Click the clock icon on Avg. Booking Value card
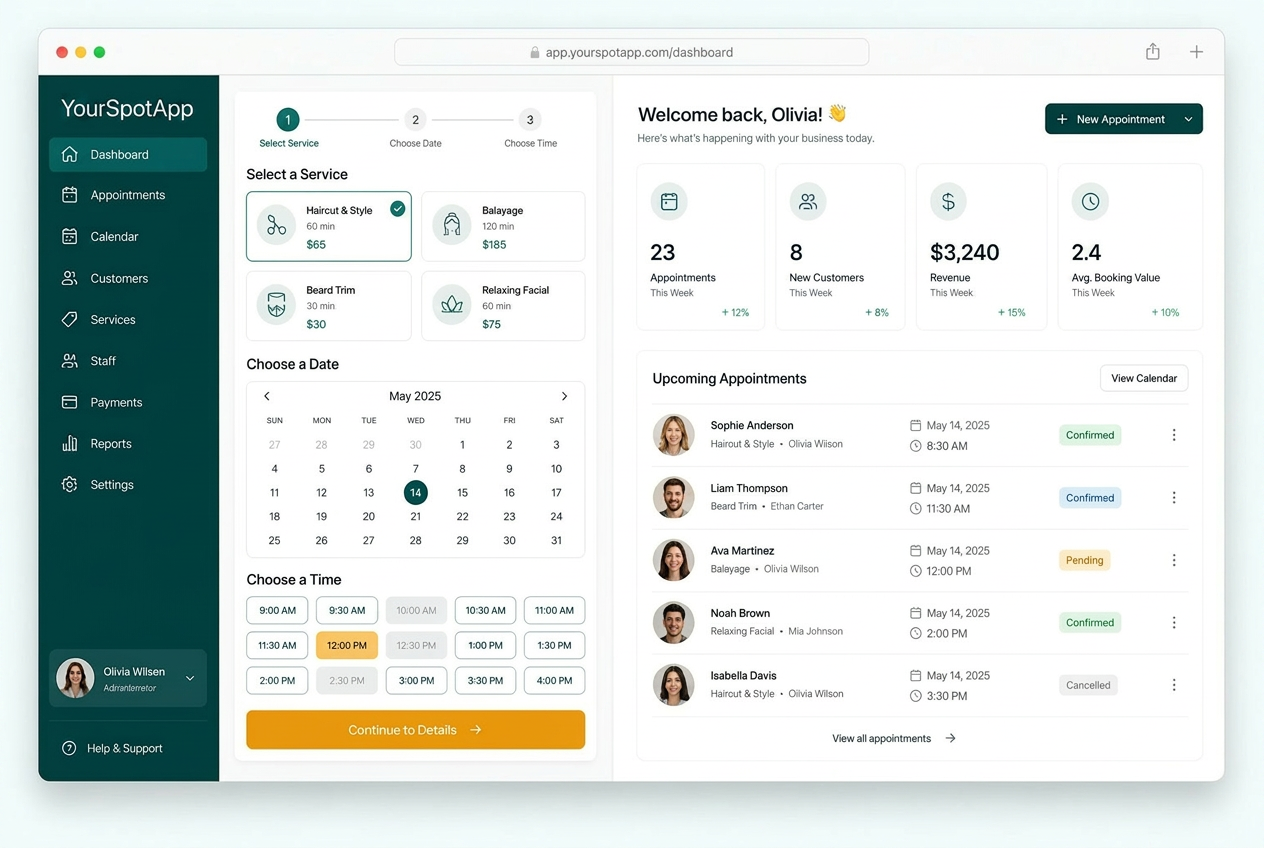 click(1090, 202)
